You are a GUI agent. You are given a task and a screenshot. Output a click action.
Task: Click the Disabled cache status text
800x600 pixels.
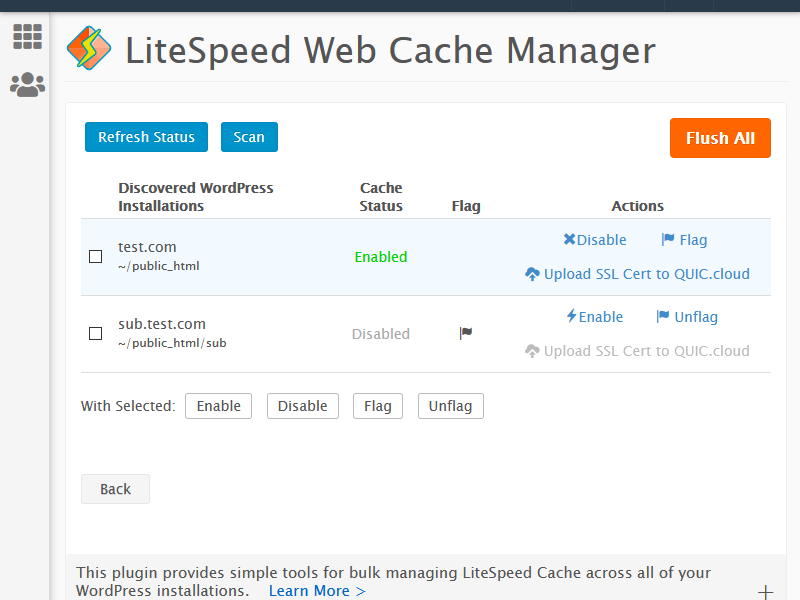tap(381, 334)
